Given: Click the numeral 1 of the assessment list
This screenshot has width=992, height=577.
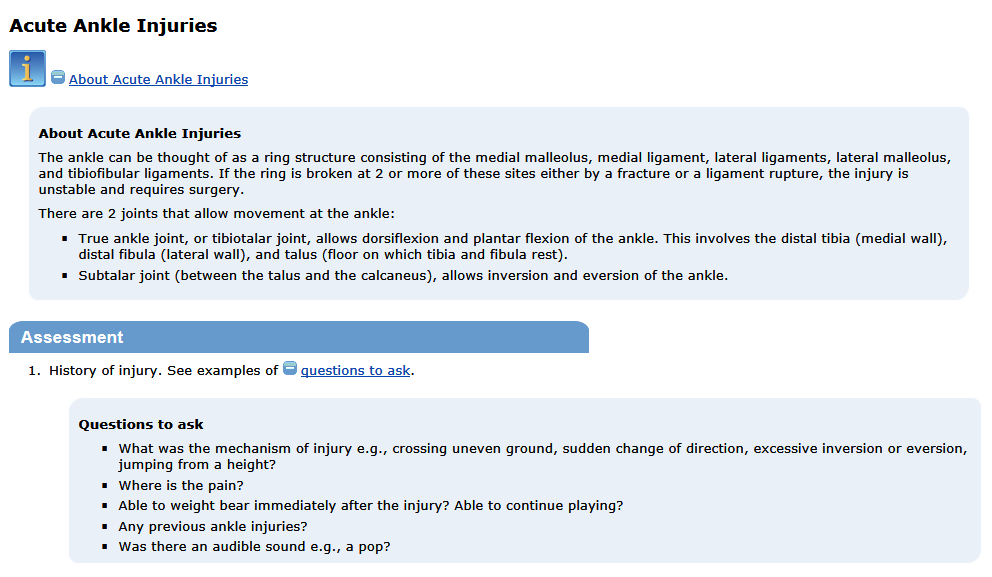Looking at the screenshot, I should [x=34, y=371].
